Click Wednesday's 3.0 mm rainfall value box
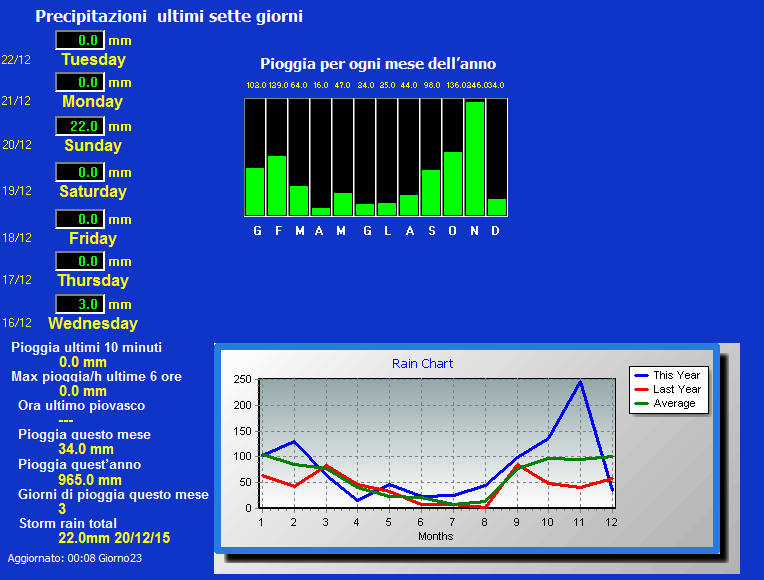 [x=80, y=304]
